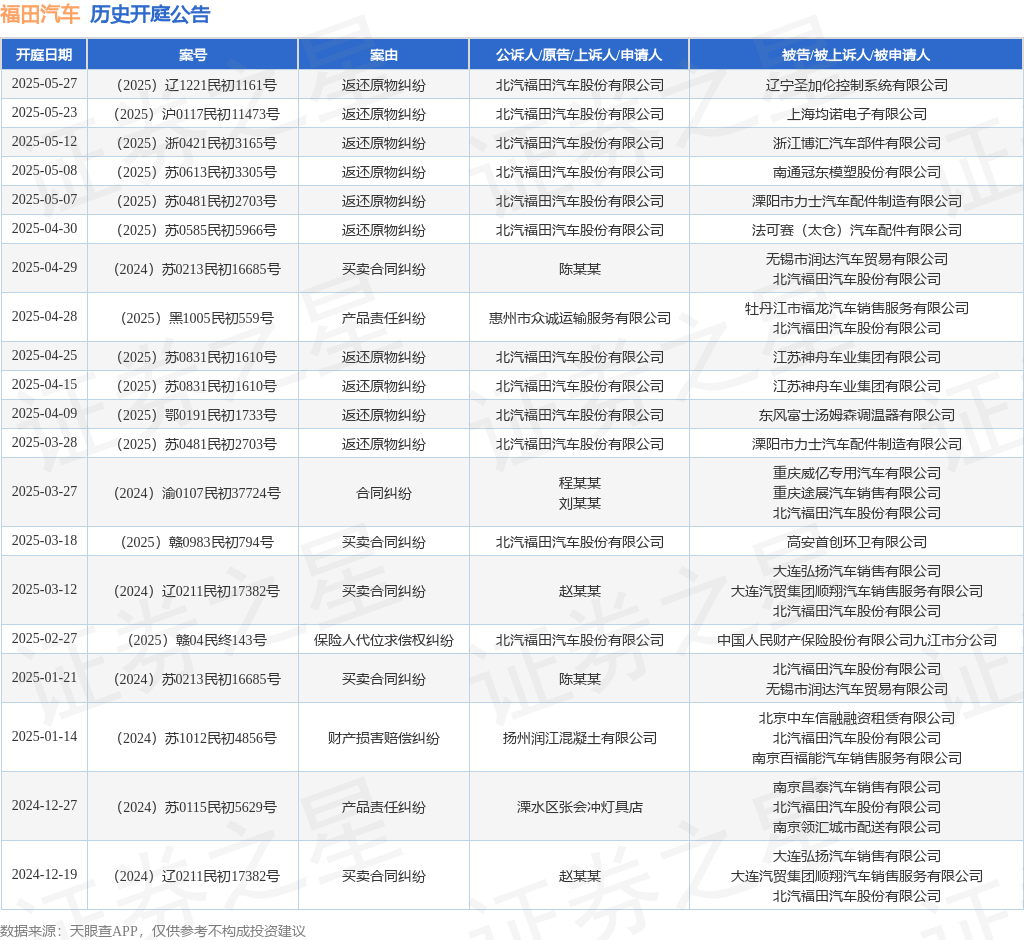Click plaintiff 扬州润江混凝土有限公司
The width and height of the screenshot is (1024, 940).
[x=579, y=738]
